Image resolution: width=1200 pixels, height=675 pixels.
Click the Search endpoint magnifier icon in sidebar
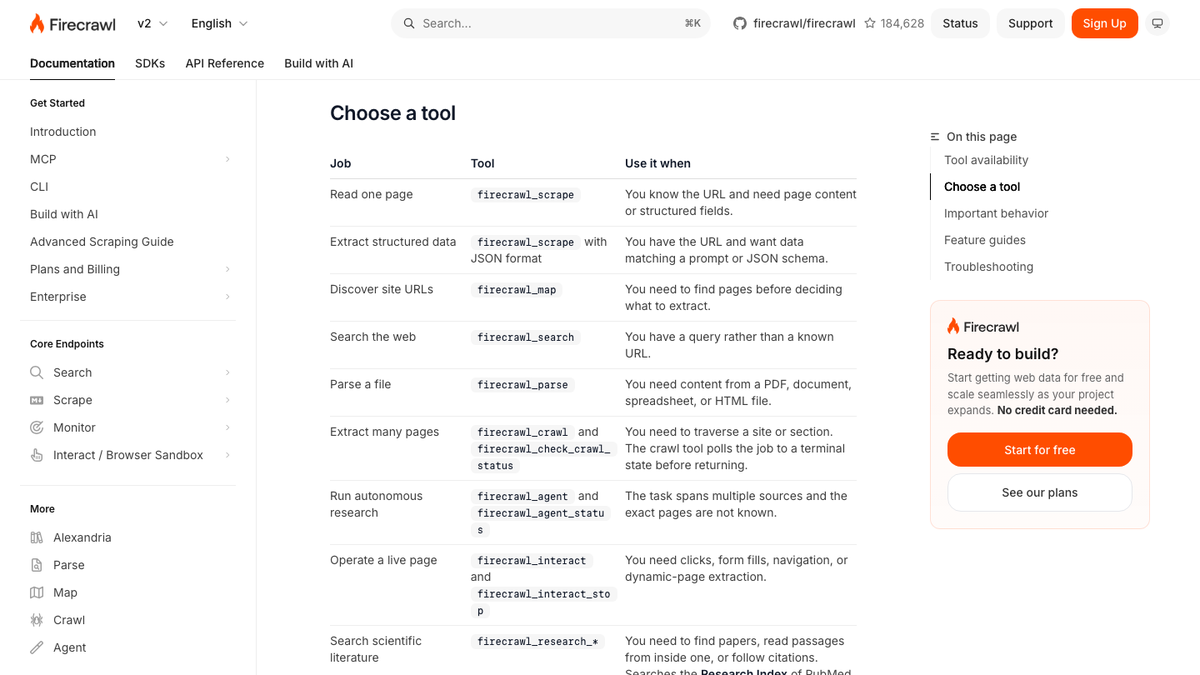pyautogui.click(x=36, y=372)
